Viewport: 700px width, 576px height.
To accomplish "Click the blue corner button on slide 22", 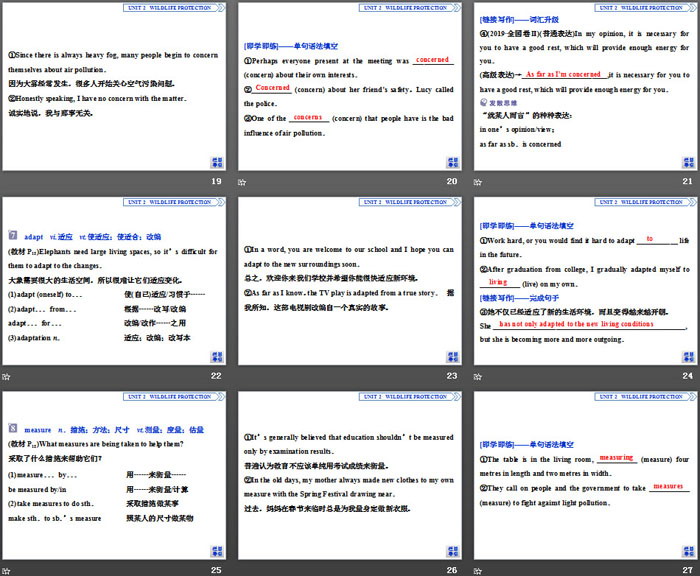I will tap(216, 355).
